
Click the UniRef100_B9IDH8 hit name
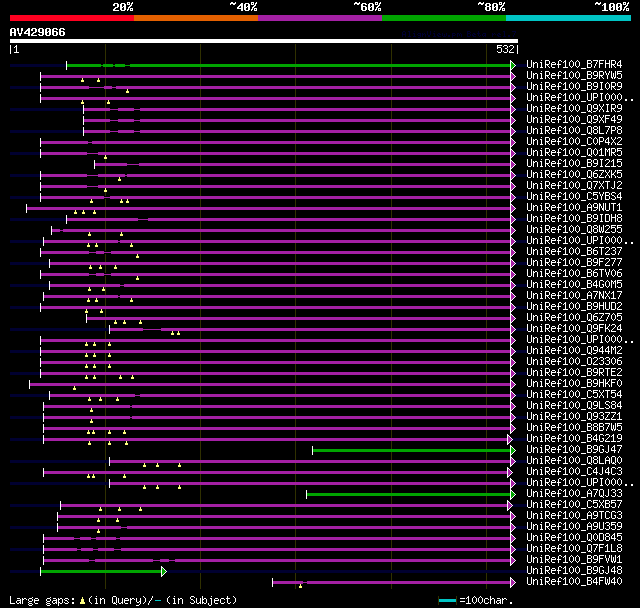(x=574, y=219)
